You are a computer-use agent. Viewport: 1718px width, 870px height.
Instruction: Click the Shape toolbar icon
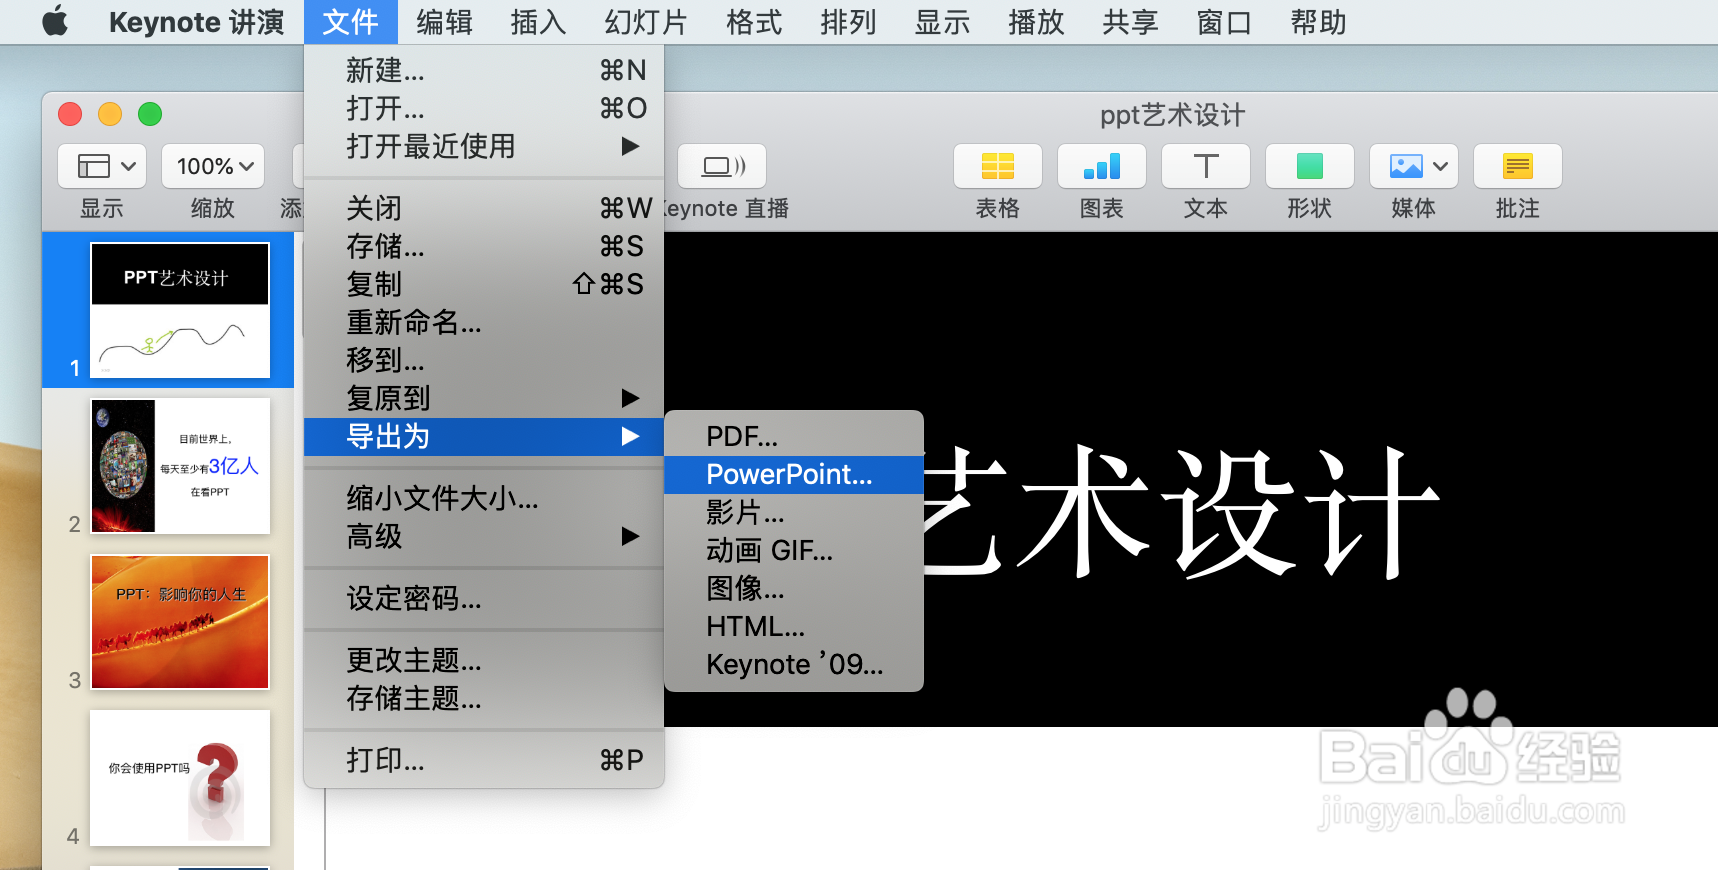[1310, 166]
